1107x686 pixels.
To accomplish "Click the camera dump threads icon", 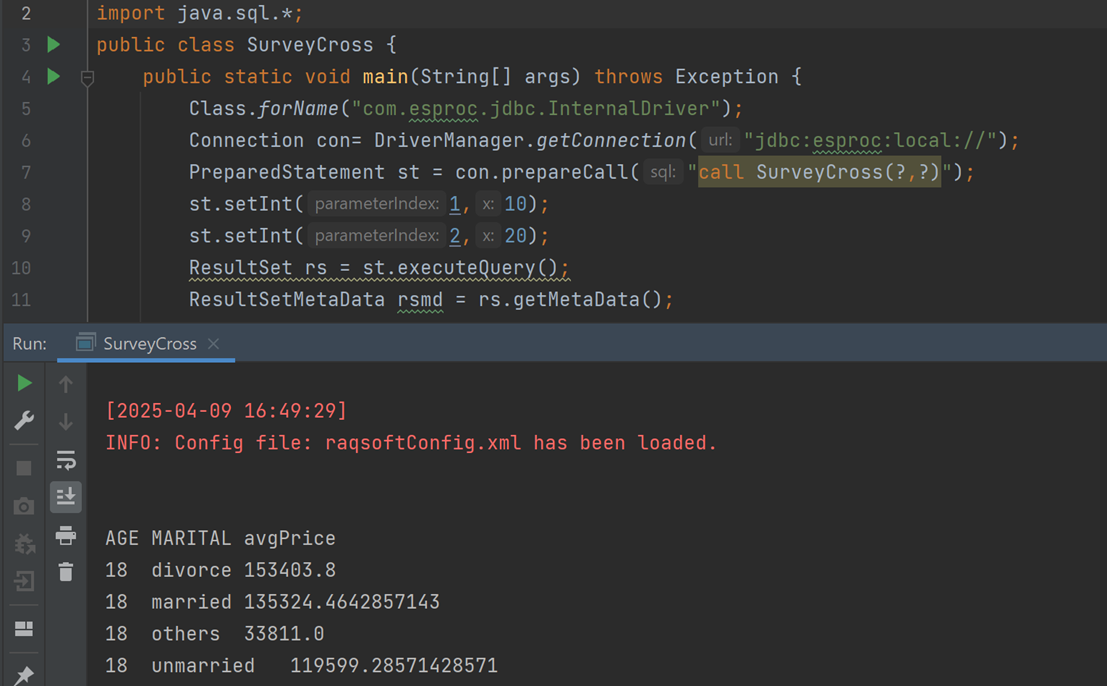I will 25,506.
